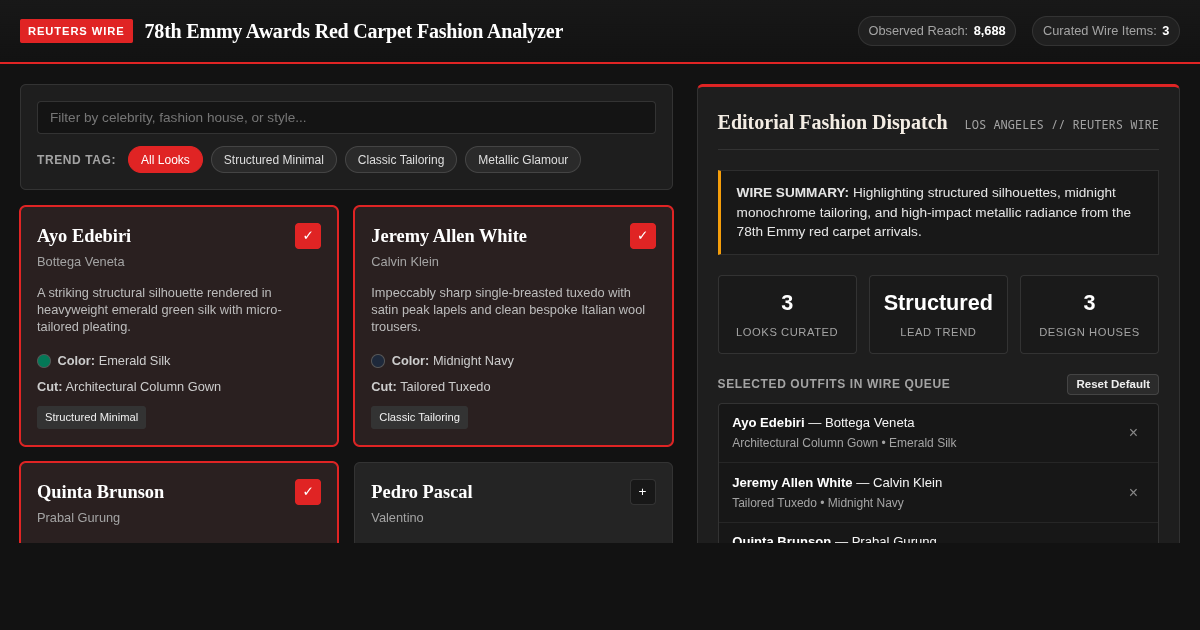Click the Observed Reach 8,688 pill
1200x630 pixels.
pos(937,31)
